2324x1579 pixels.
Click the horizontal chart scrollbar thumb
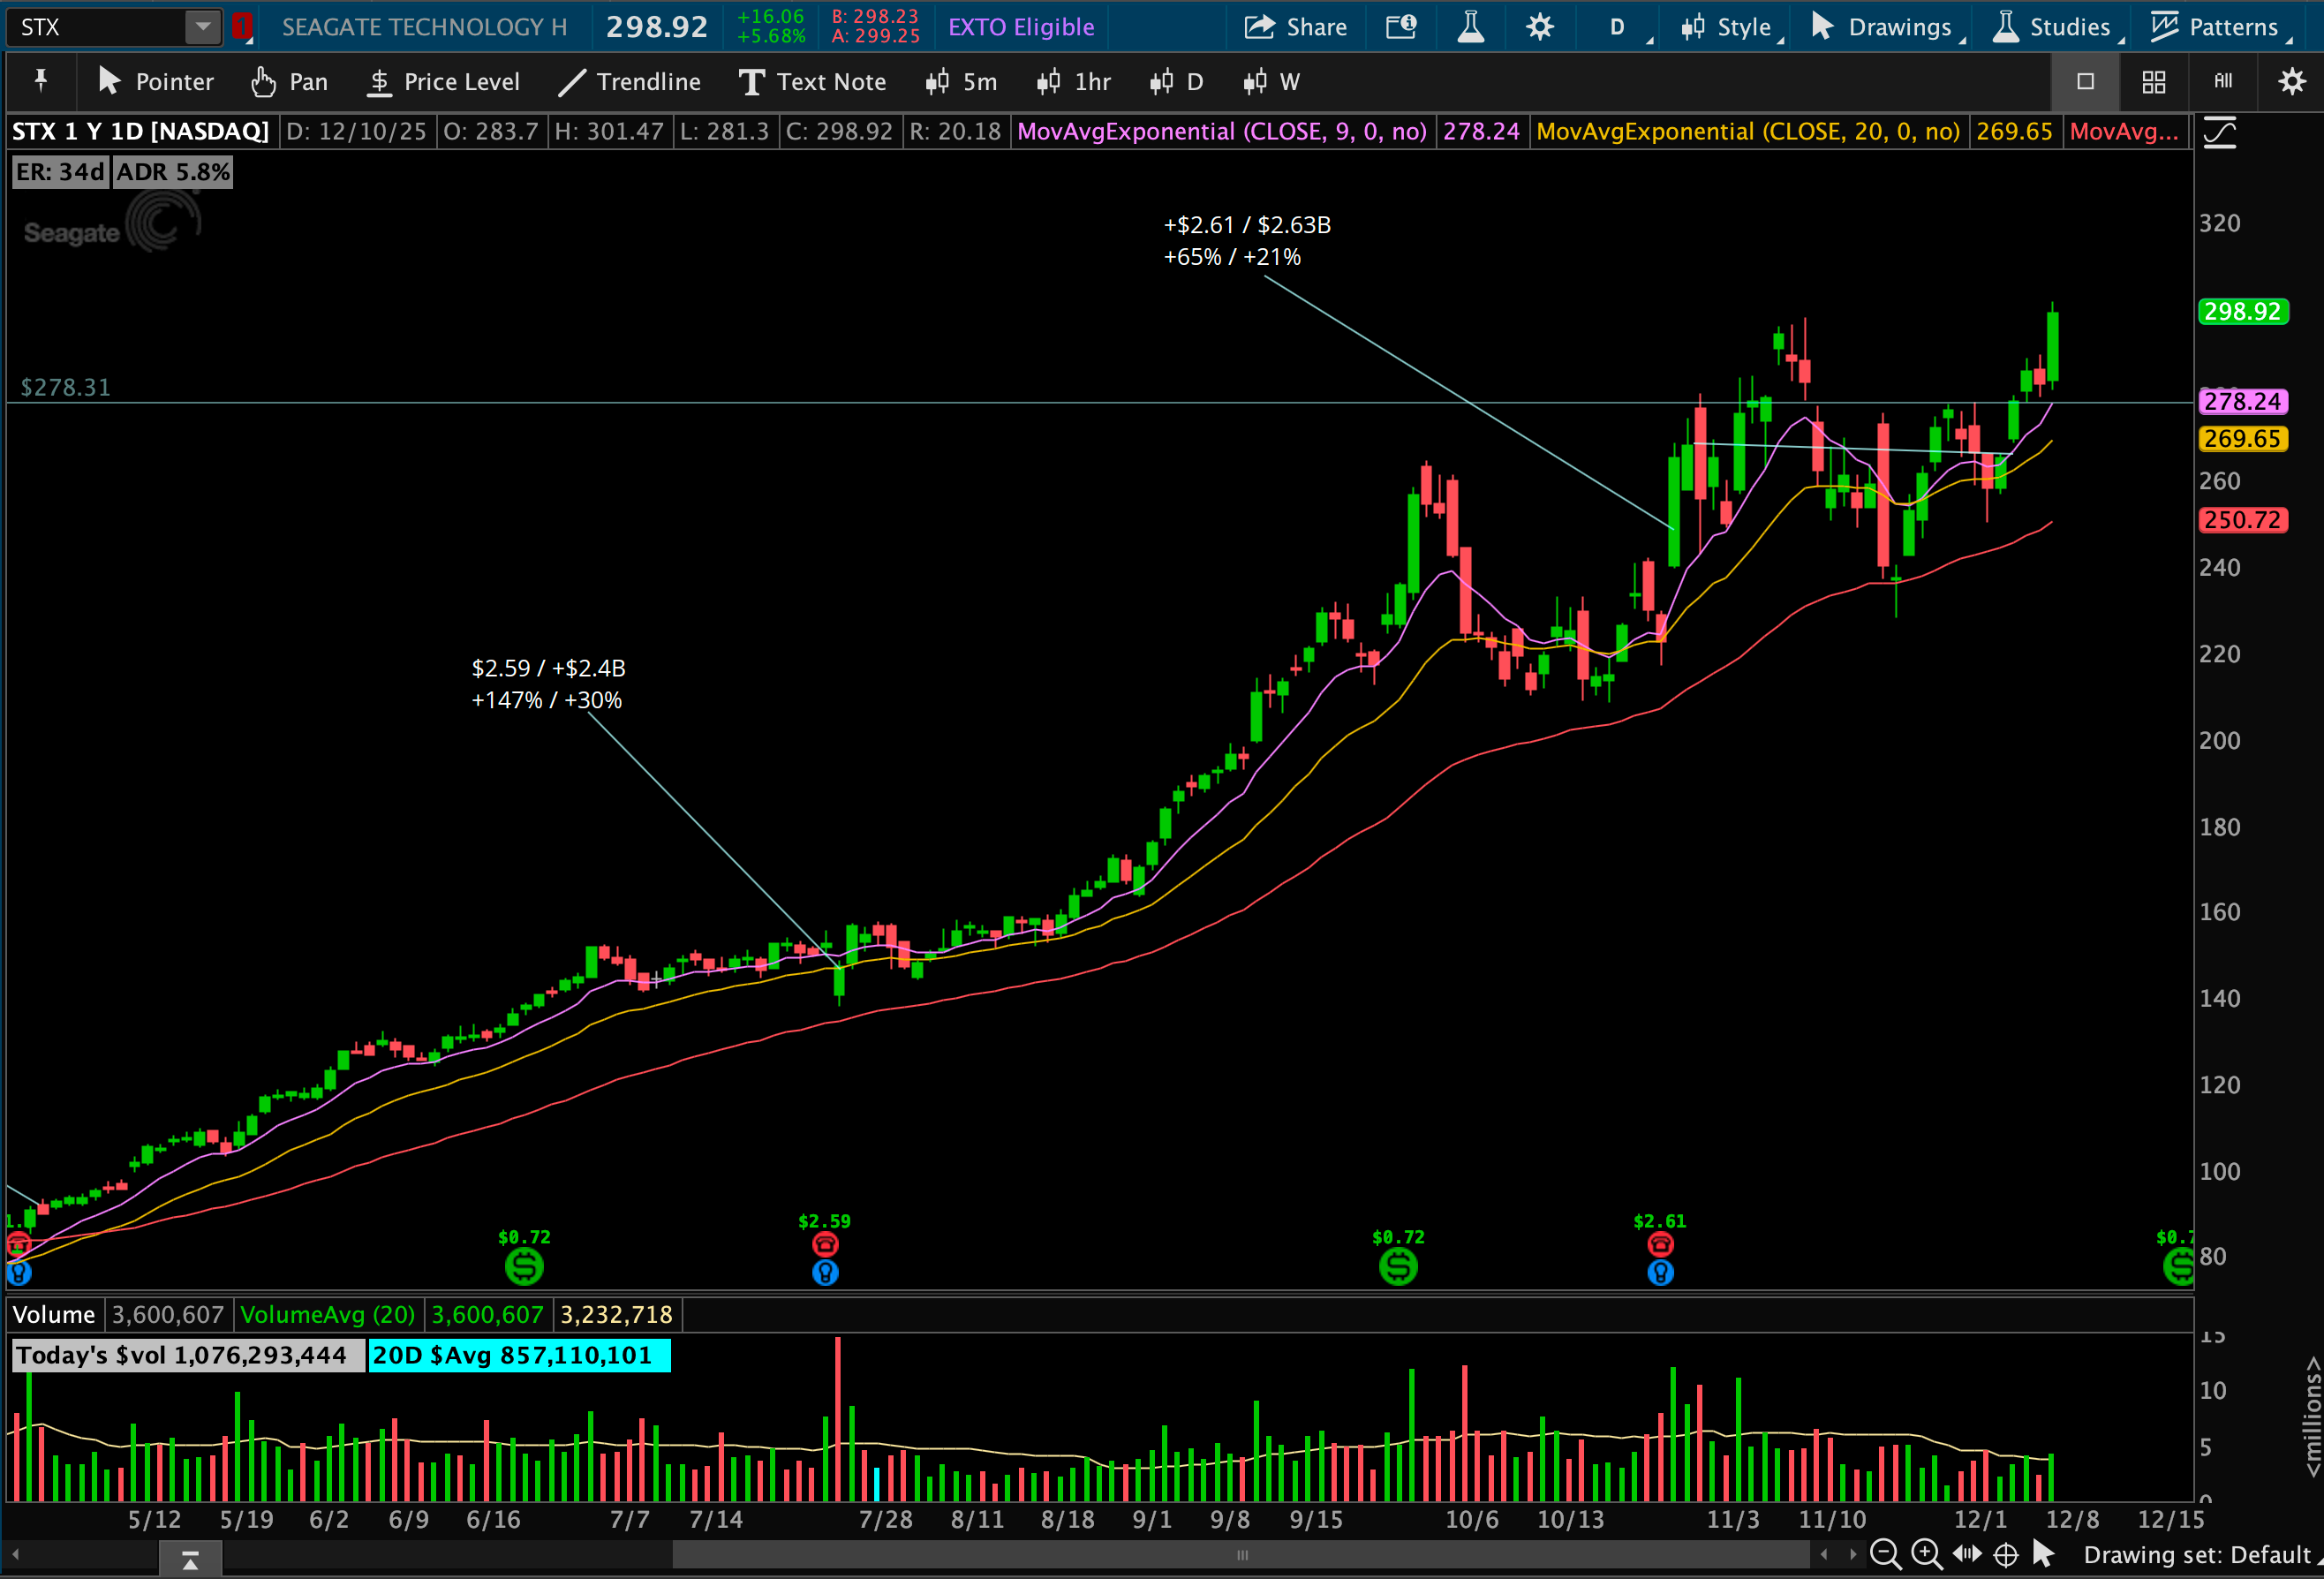tap(1241, 1554)
